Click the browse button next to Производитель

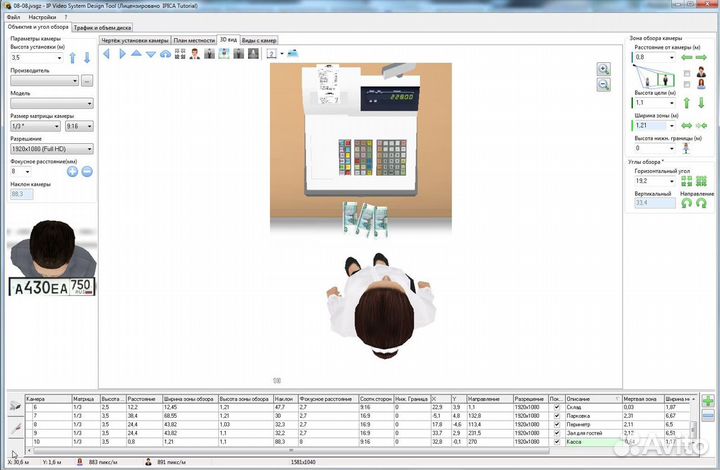(87, 80)
